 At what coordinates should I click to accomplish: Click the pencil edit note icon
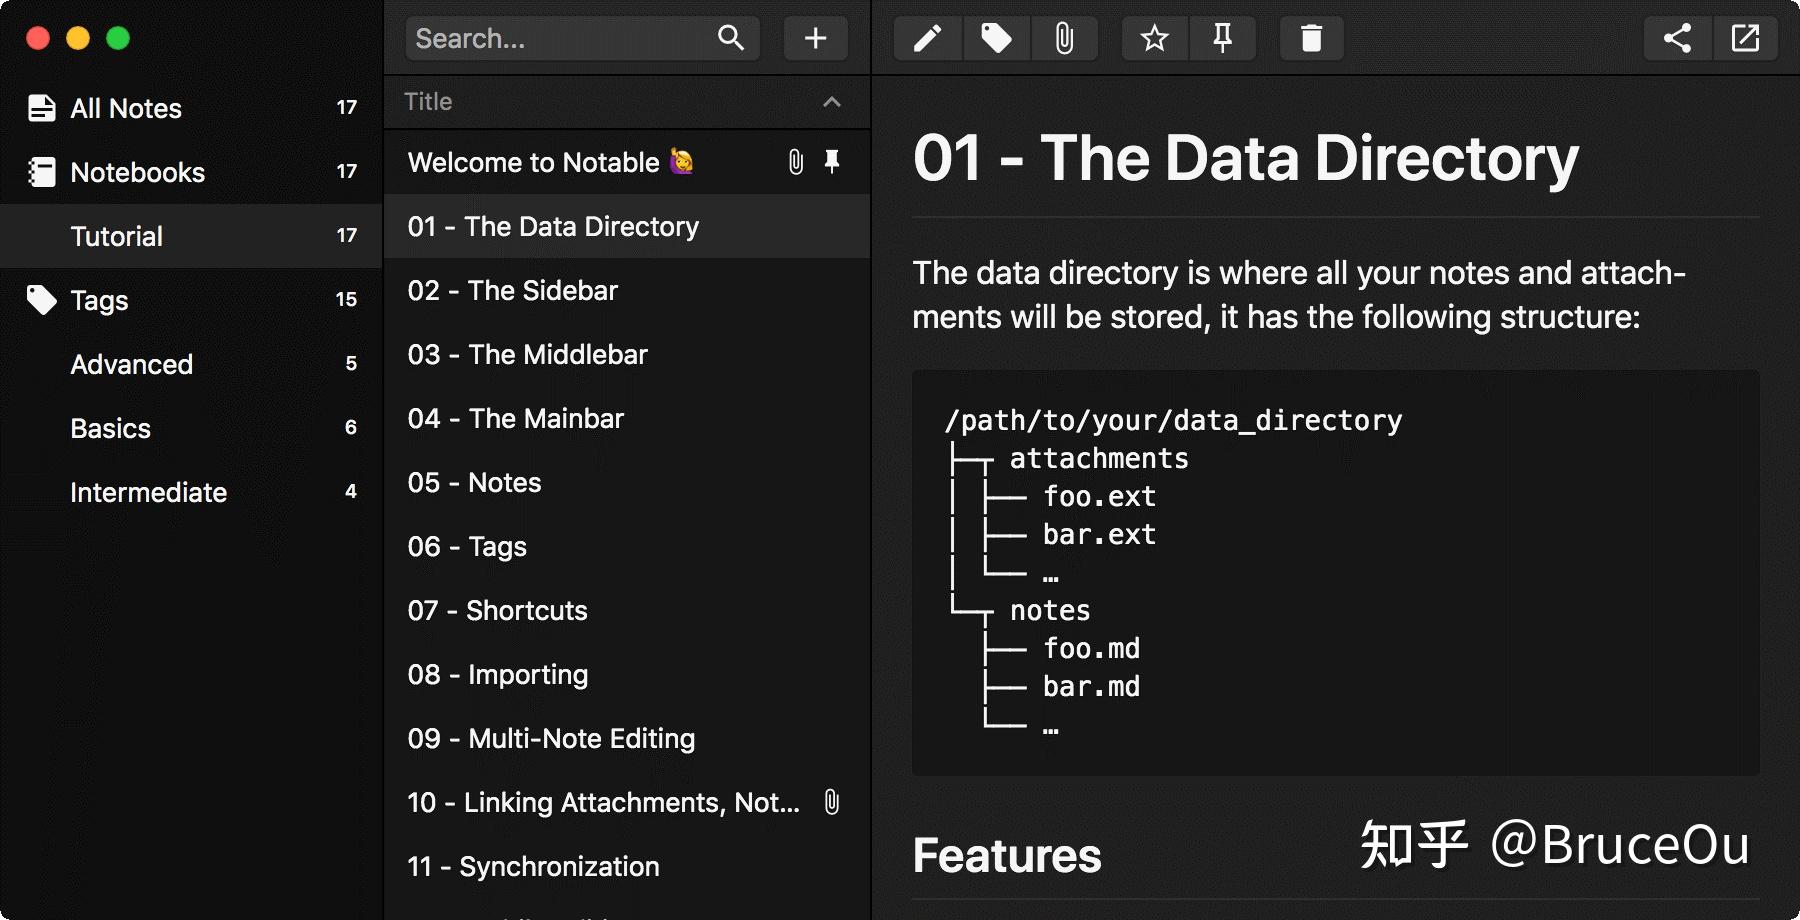[x=928, y=39]
